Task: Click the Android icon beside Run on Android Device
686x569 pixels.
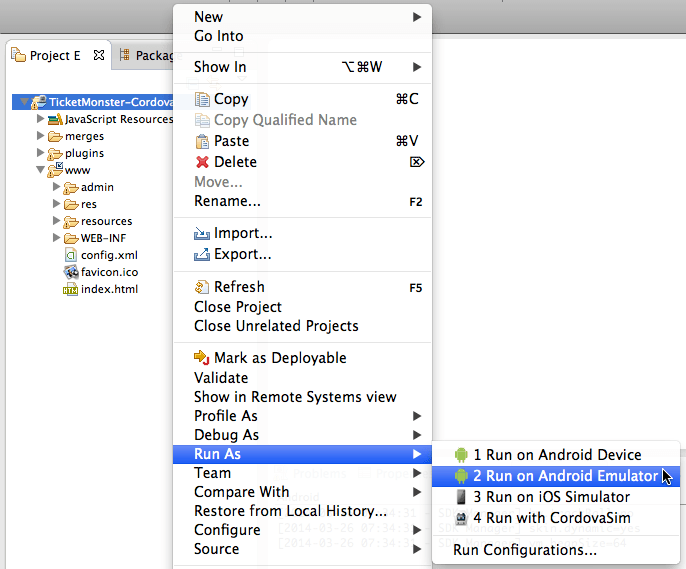Action: [x=461, y=455]
